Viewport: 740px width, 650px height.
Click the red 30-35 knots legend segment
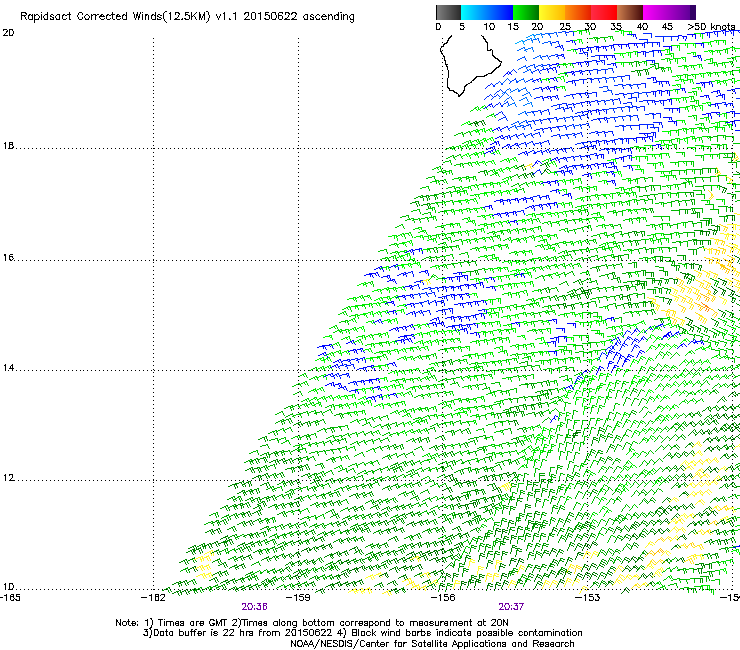point(604,12)
